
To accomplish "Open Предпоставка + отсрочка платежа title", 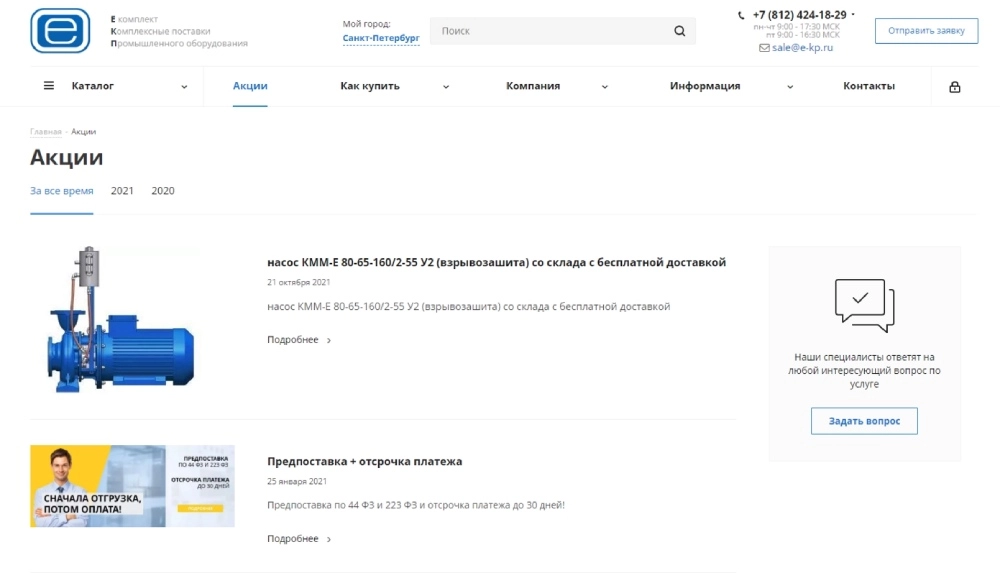I will 364,461.
